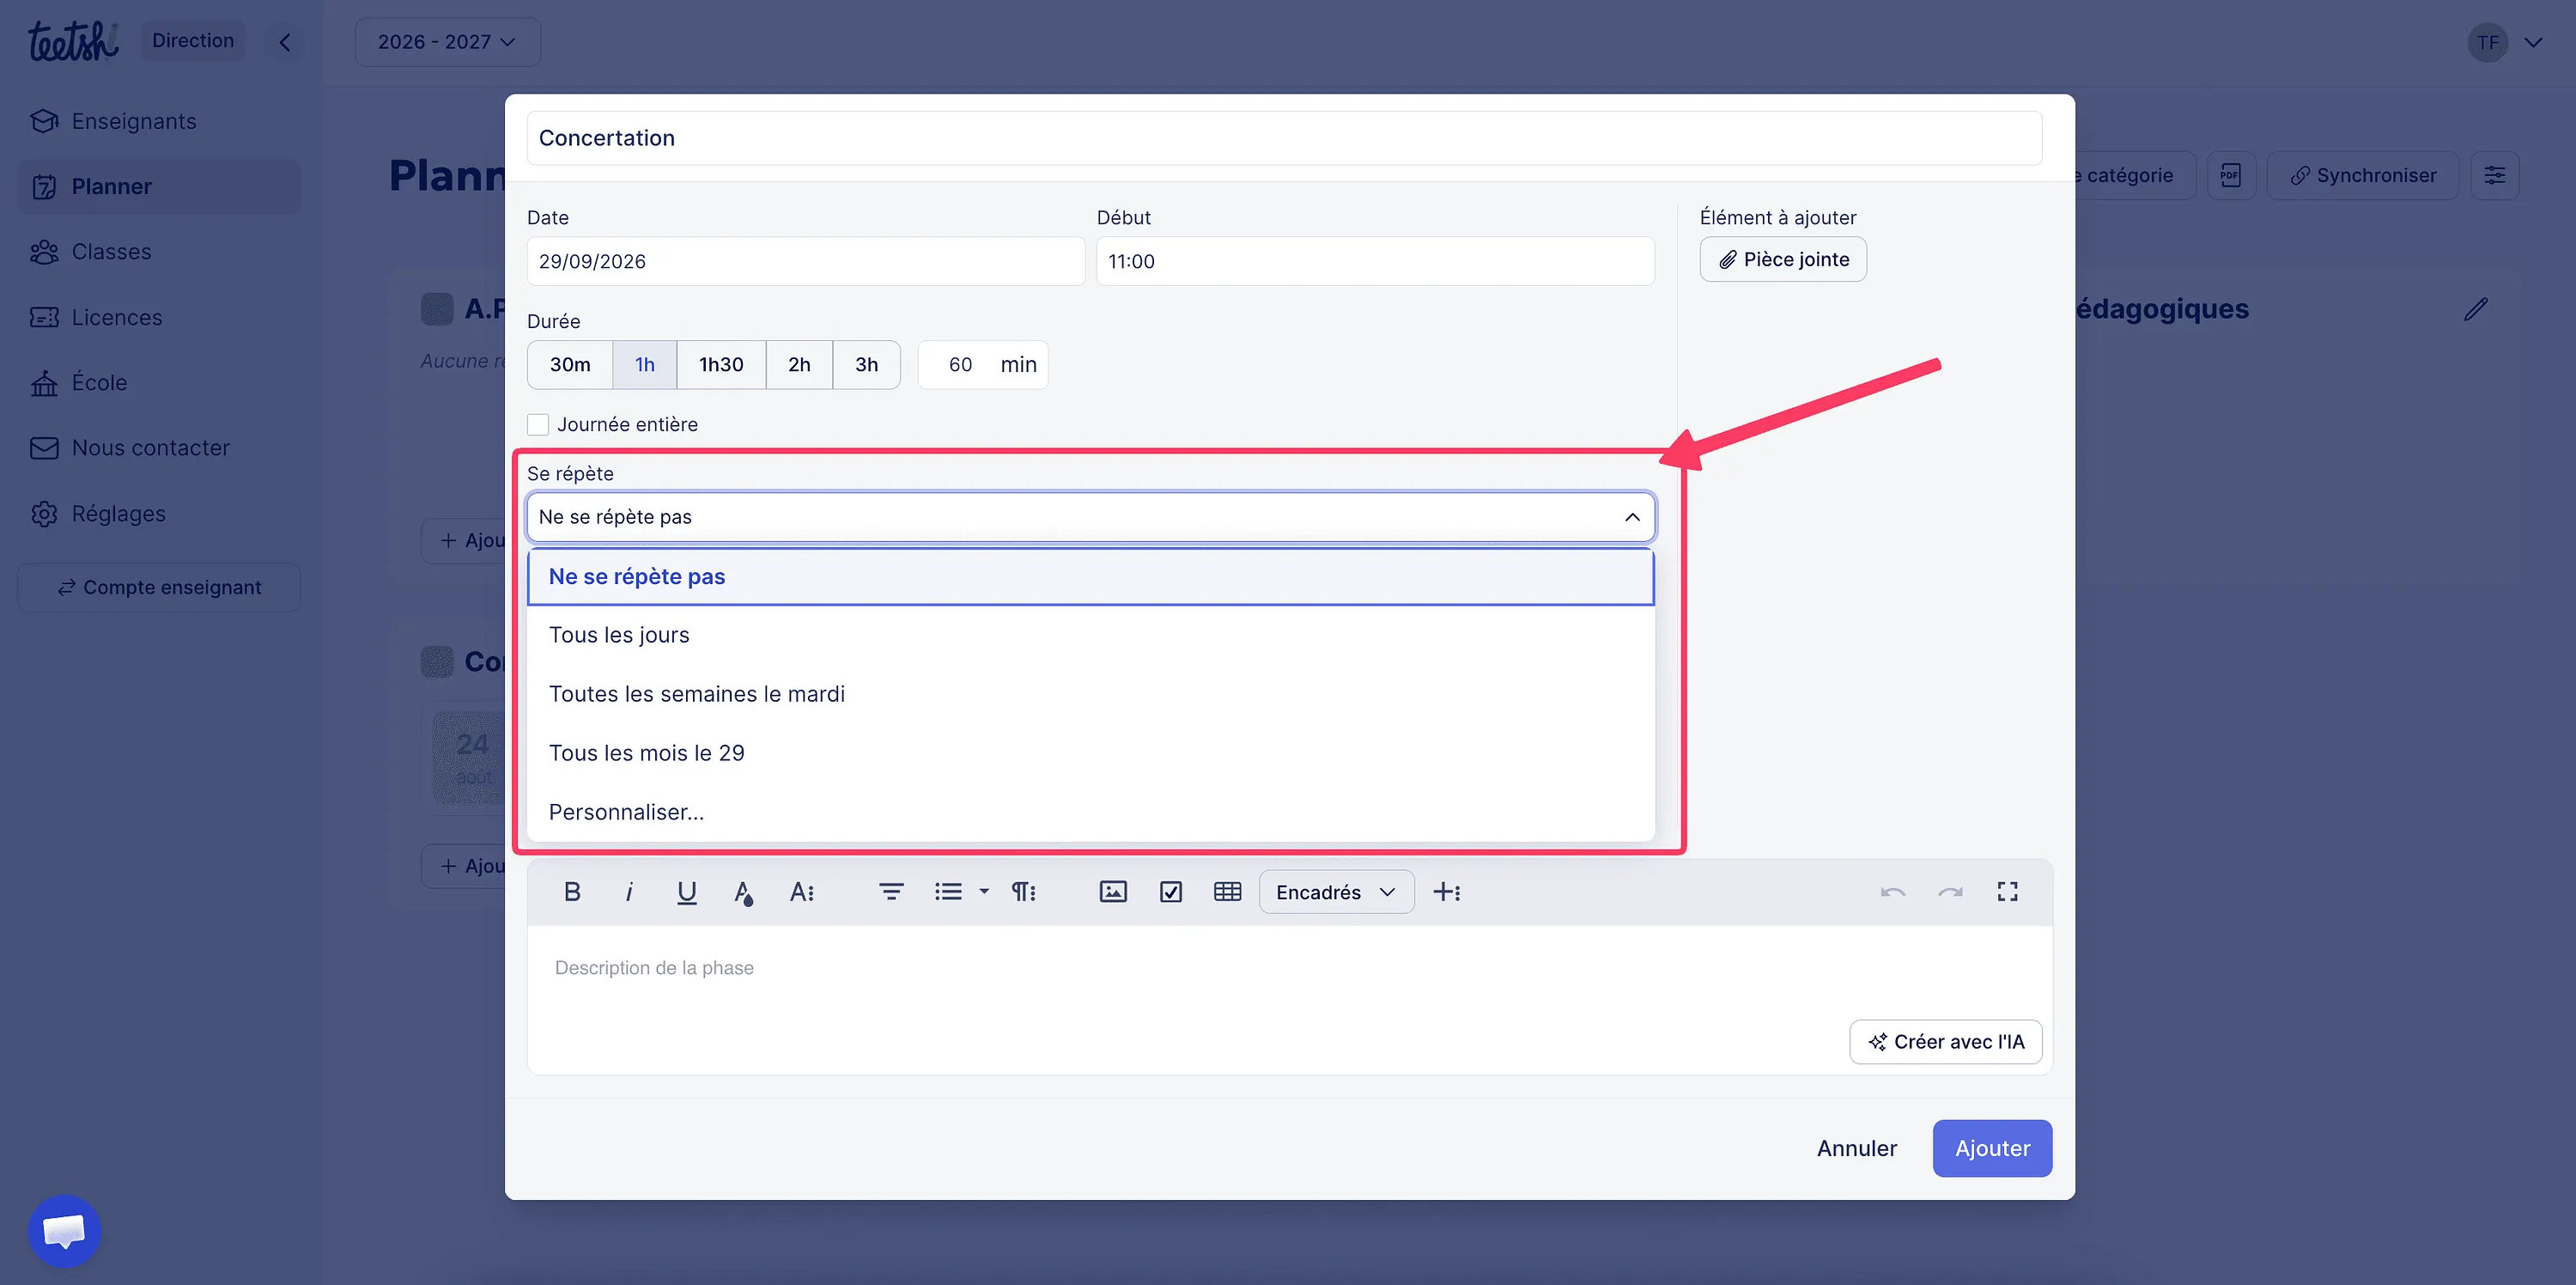
Task: Select the 1h30 duration option
Action: tap(721, 365)
